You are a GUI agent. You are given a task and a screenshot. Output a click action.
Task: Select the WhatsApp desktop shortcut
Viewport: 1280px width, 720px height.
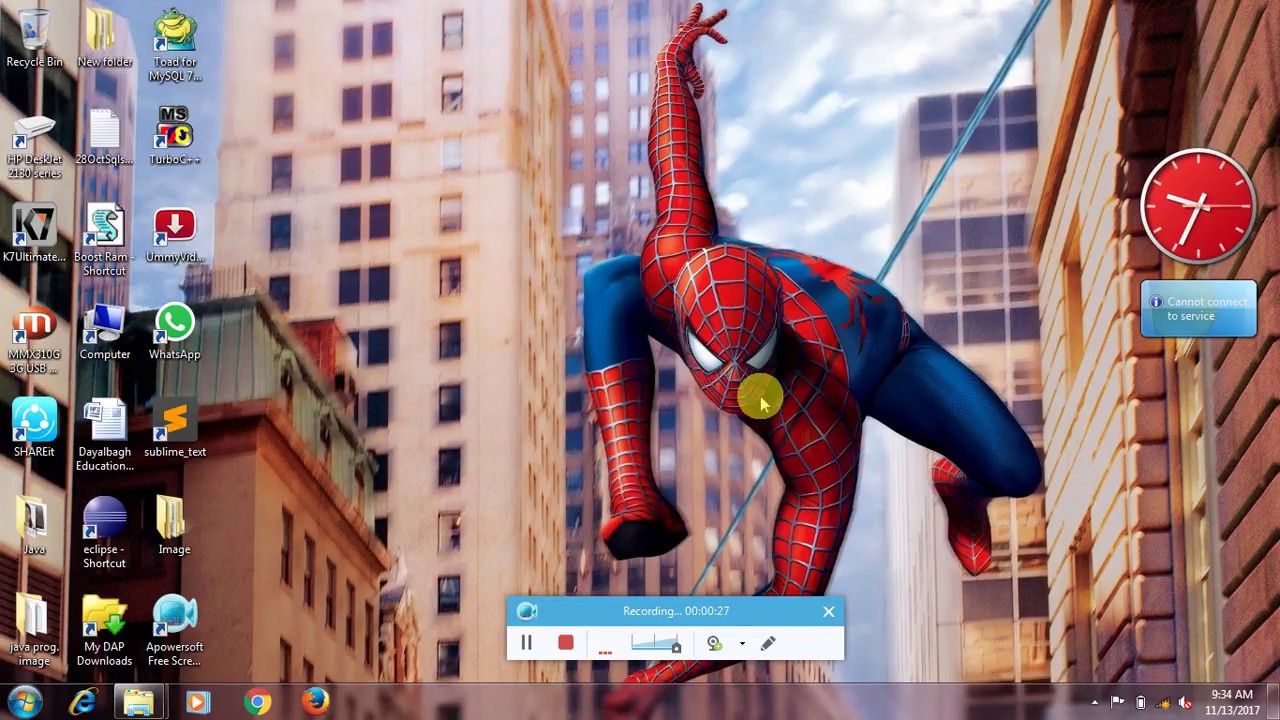pyautogui.click(x=175, y=332)
